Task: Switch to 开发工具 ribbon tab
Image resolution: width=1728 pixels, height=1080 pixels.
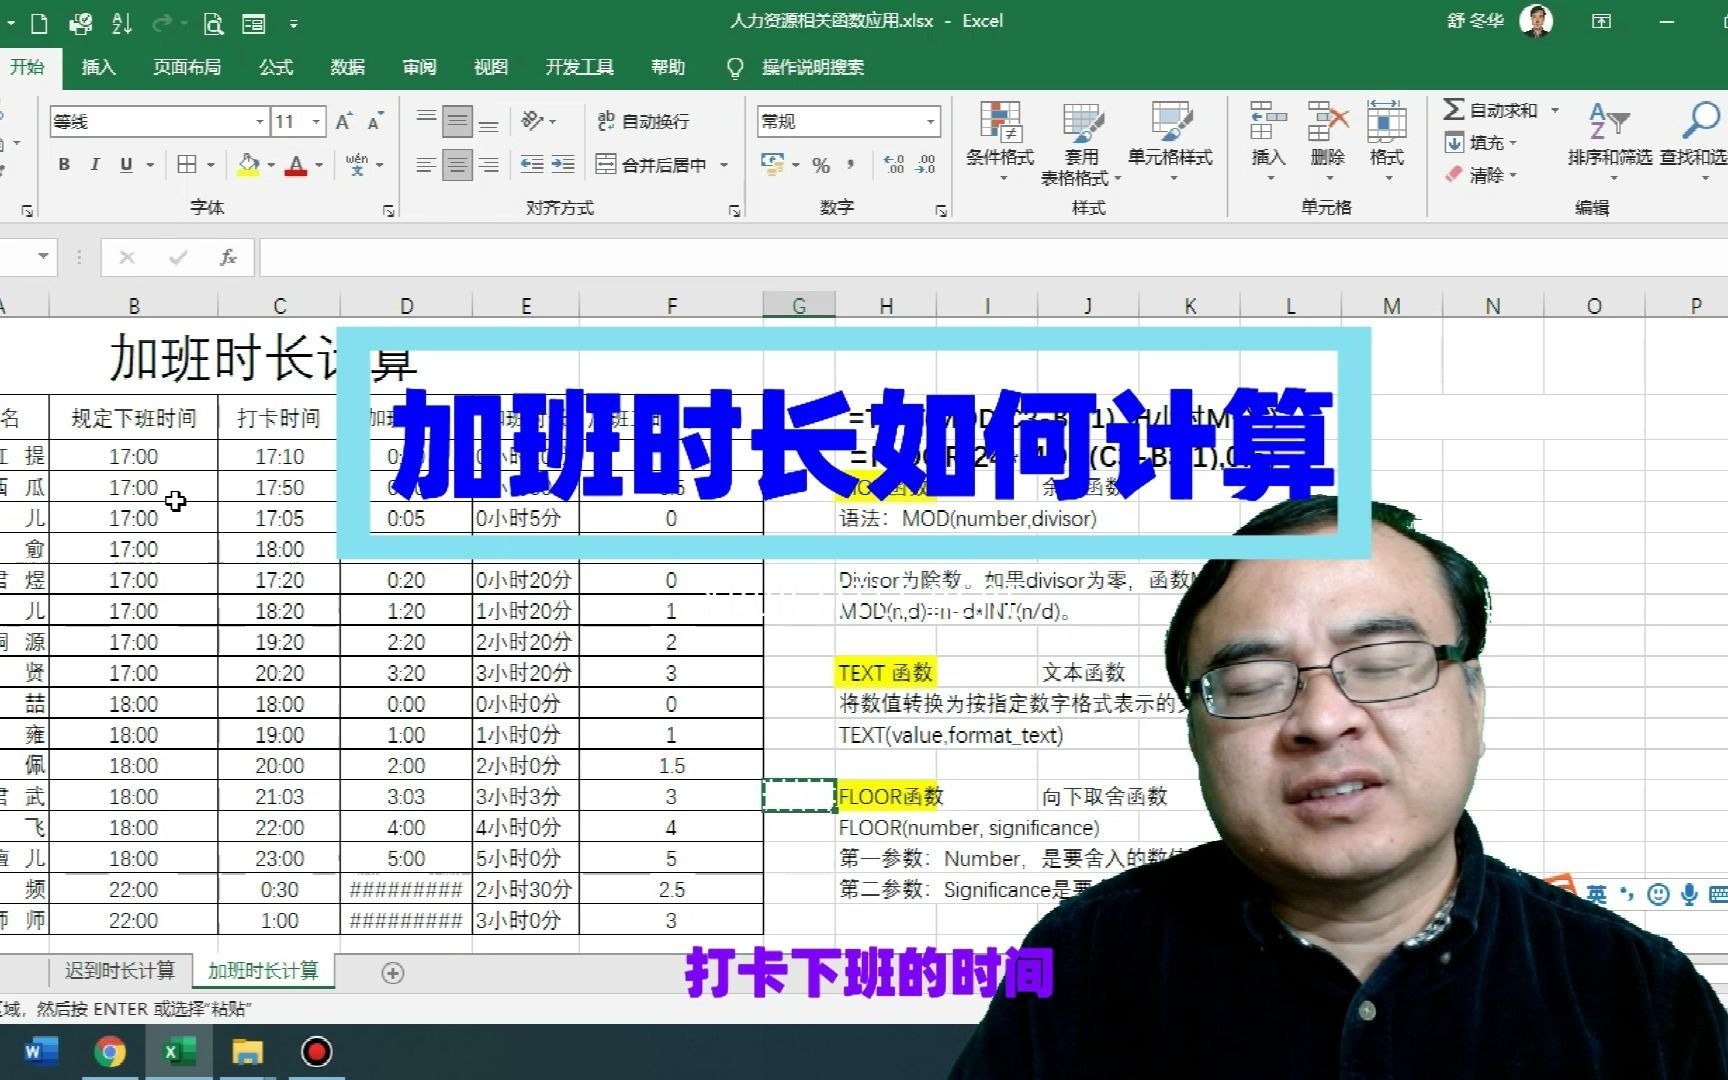Action: 579,67
